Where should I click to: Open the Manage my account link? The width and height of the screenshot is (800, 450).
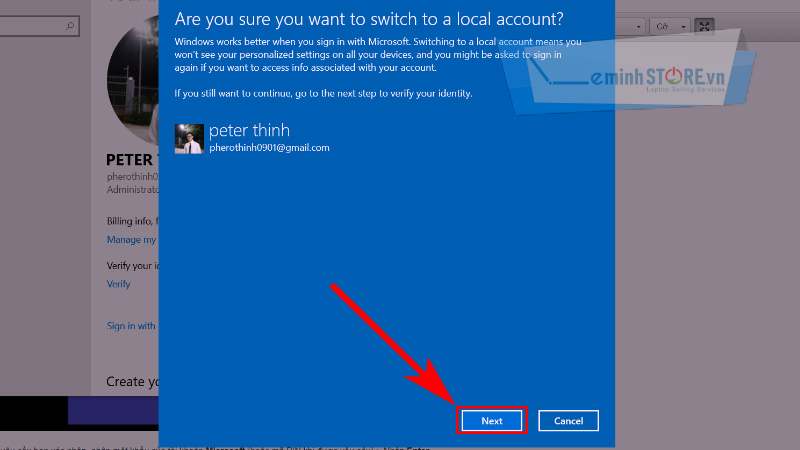(x=131, y=240)
